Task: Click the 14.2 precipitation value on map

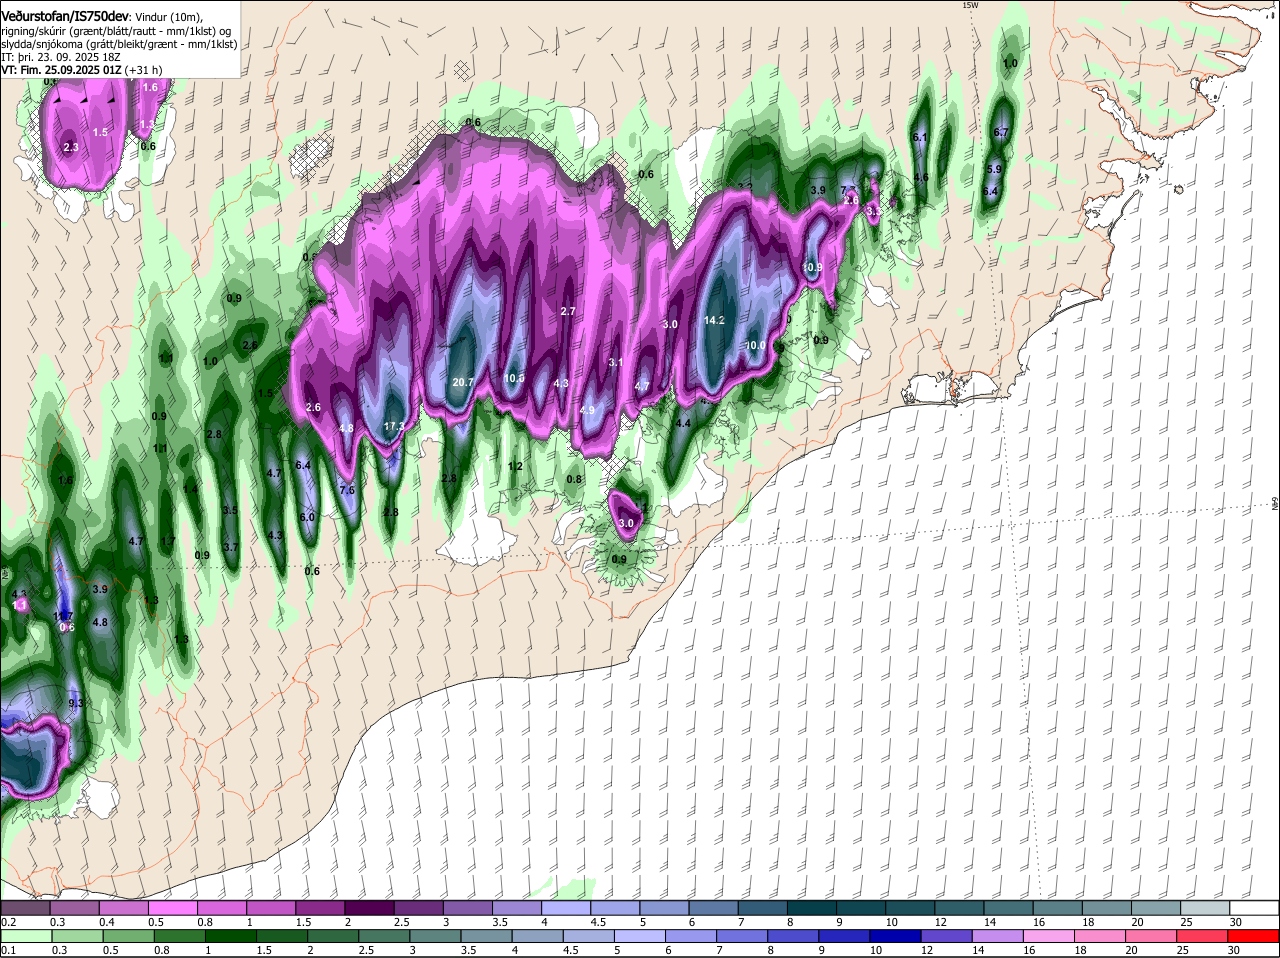Action: [714, 321]
